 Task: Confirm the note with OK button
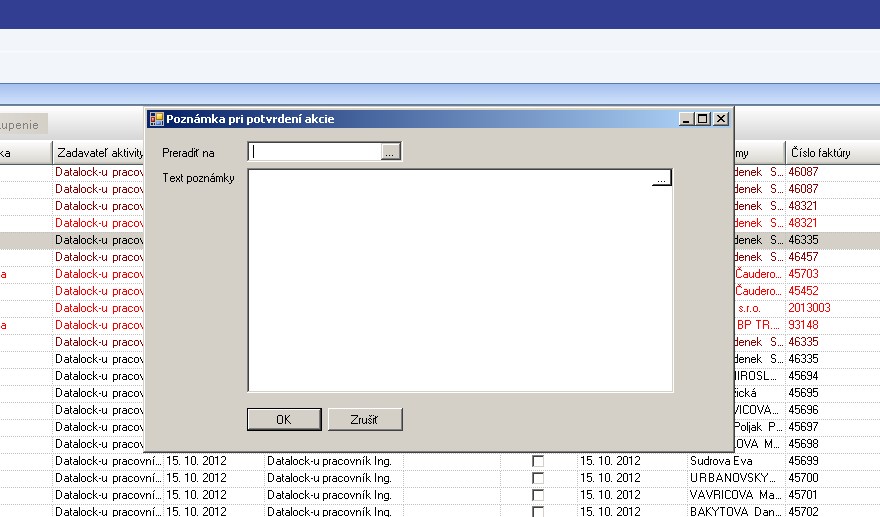[284, 419]
